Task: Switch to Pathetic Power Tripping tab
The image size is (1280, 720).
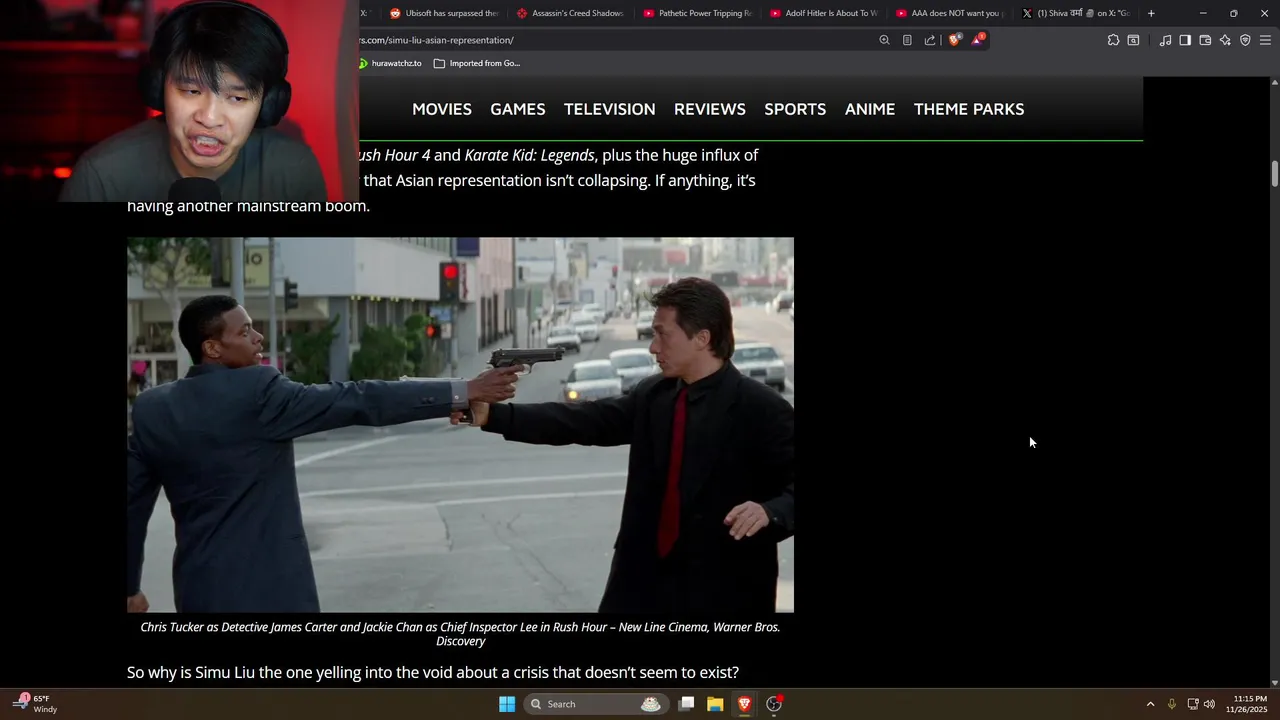Action: [x=697, y=13]
